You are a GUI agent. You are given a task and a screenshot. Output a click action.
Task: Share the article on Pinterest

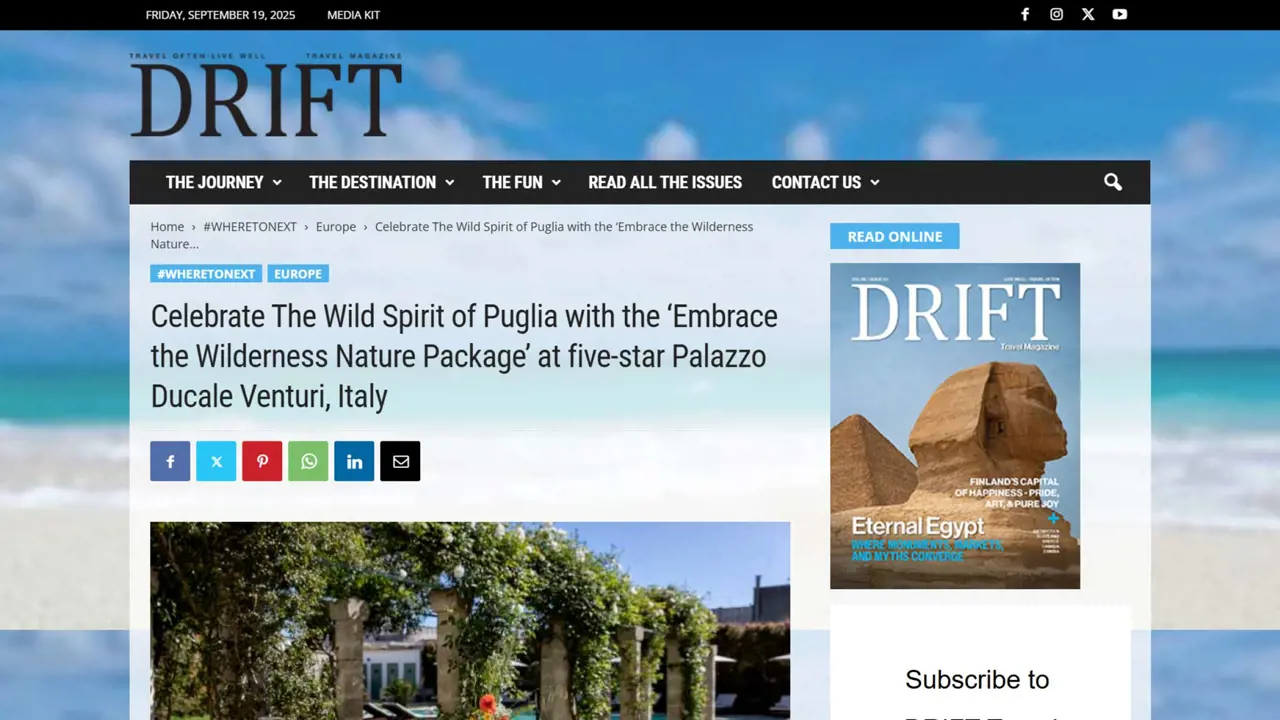click(x=262, y=461)
